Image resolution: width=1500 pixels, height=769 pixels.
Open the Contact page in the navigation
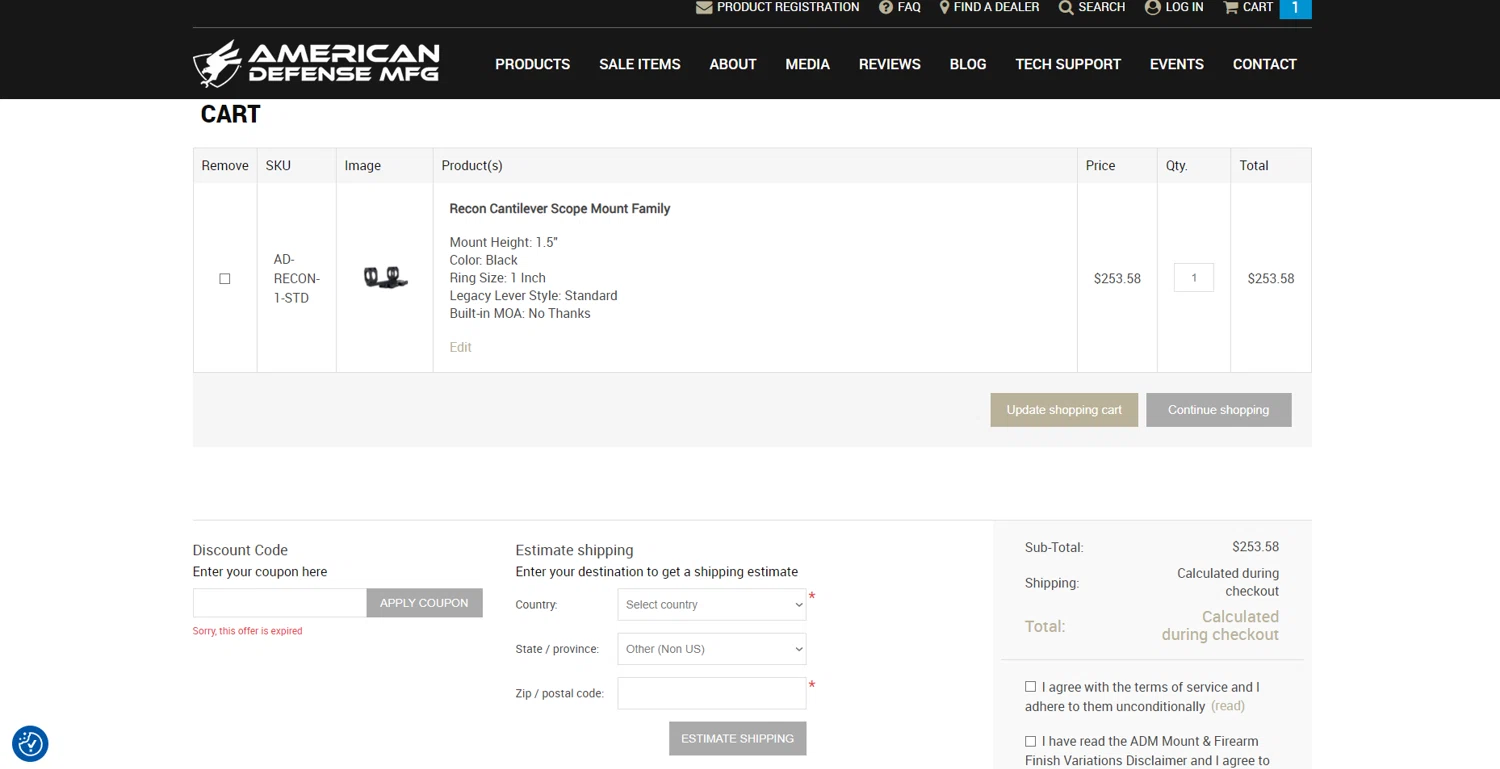coord(1265,64)
